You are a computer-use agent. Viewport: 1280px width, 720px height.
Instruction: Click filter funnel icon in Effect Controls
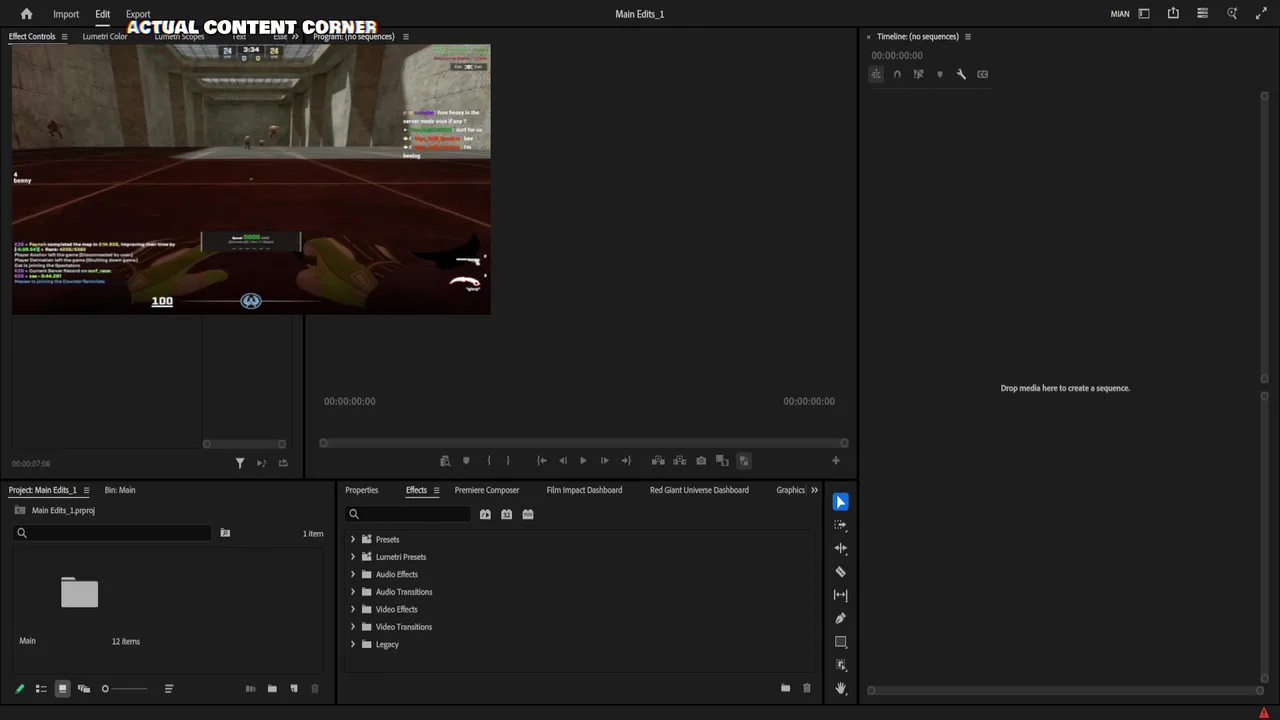tap(240, 463)
